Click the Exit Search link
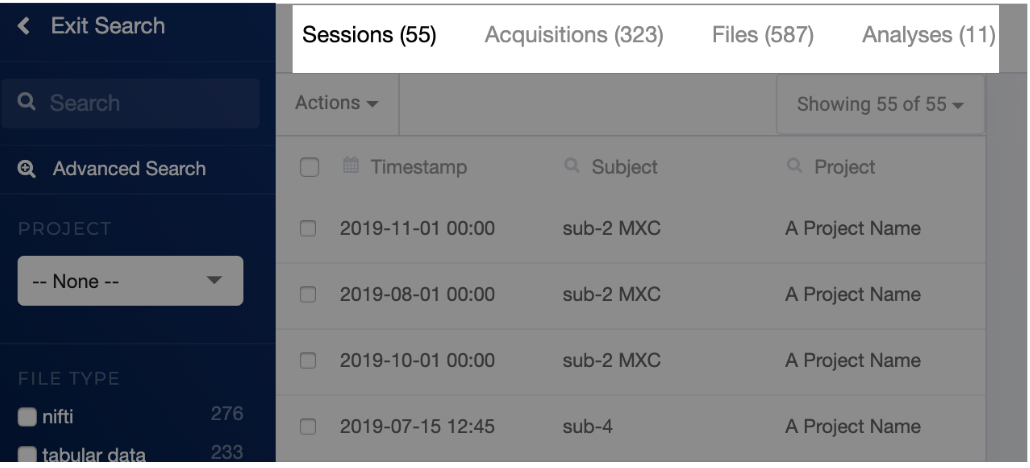 point(108,26)
